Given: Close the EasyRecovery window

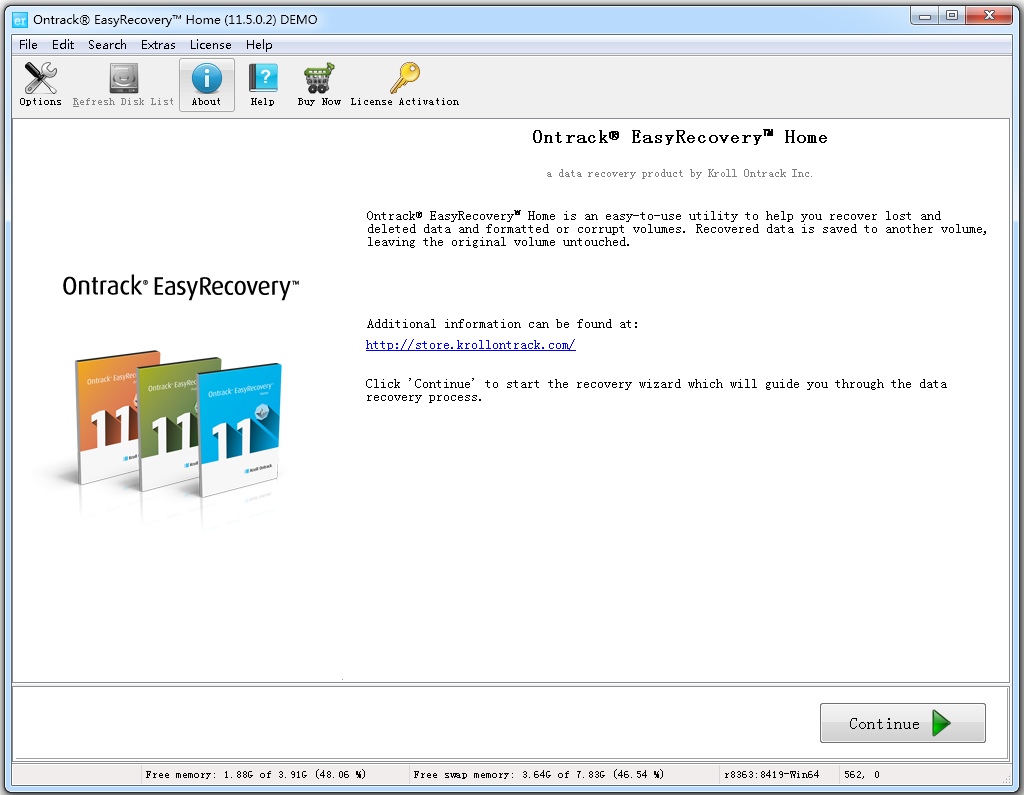Looking at the screenshot, I should tap(989, 16).
